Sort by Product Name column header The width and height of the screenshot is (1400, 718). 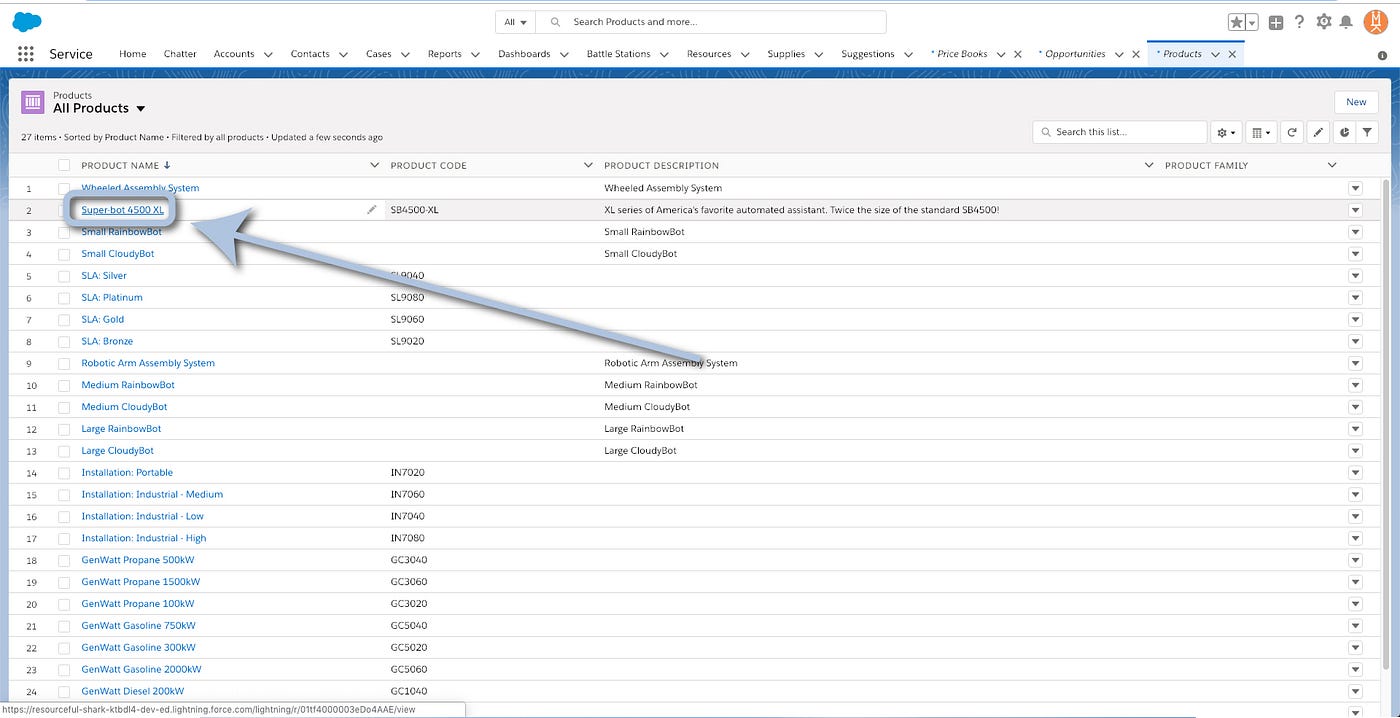tap(120, 165)
